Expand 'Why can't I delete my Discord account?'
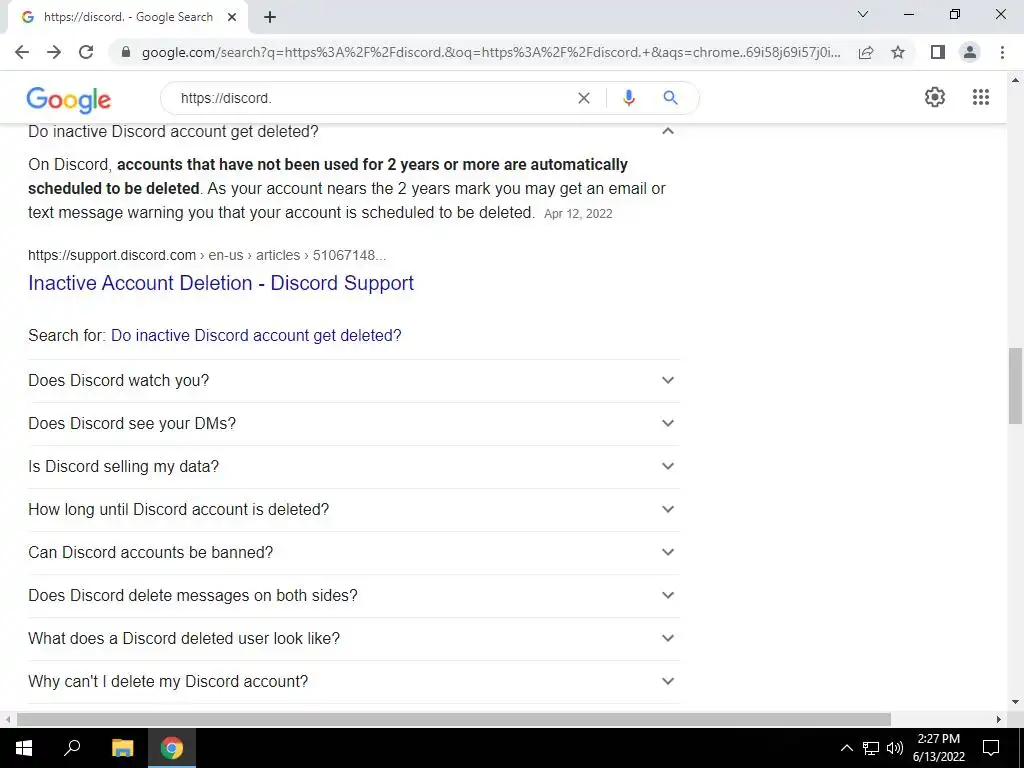The image size is (1024, 768). tap(354, 681)
